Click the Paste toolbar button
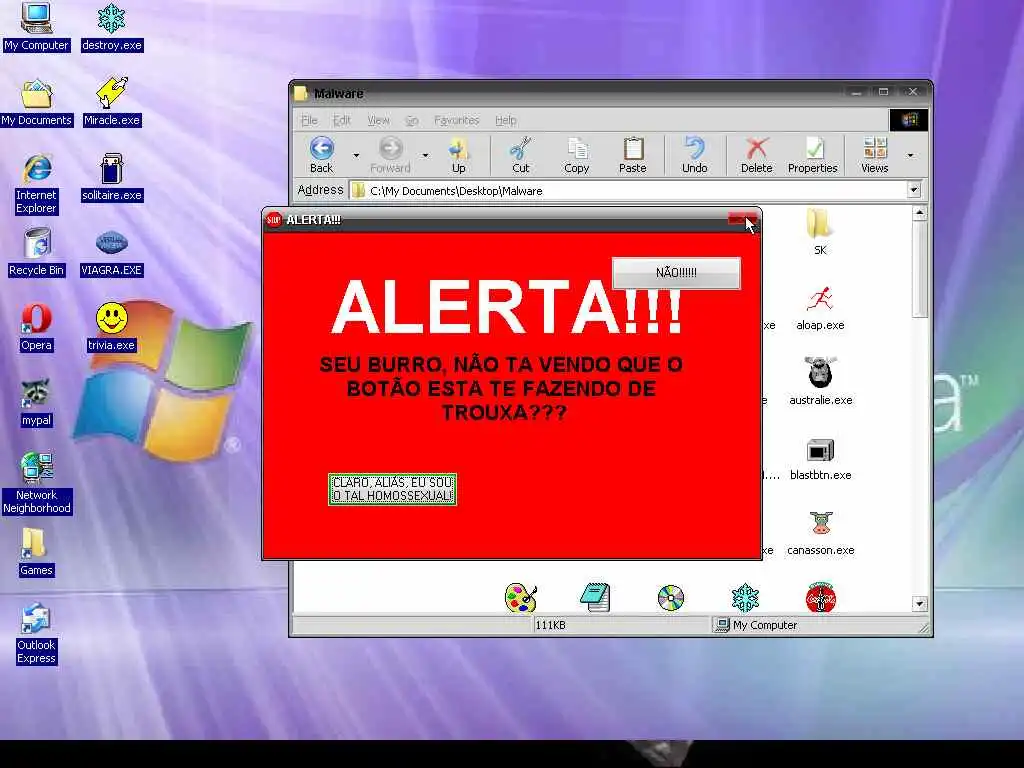The width and height of the screenshot is (1024, 768). 632,155
